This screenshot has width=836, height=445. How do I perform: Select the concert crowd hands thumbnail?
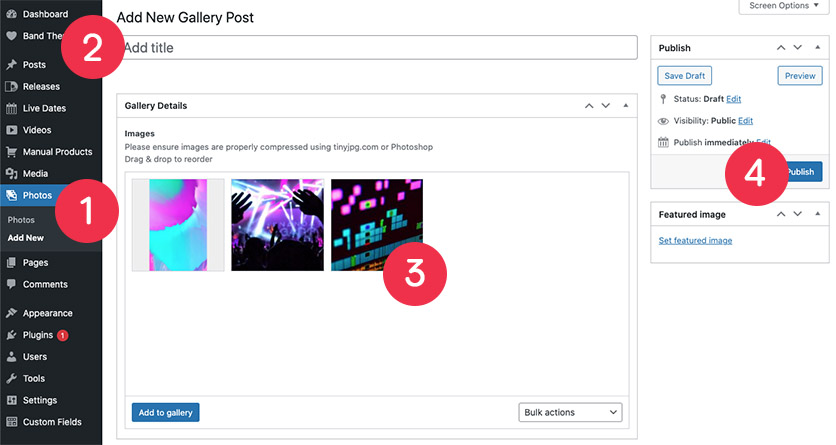coord(277,225)
